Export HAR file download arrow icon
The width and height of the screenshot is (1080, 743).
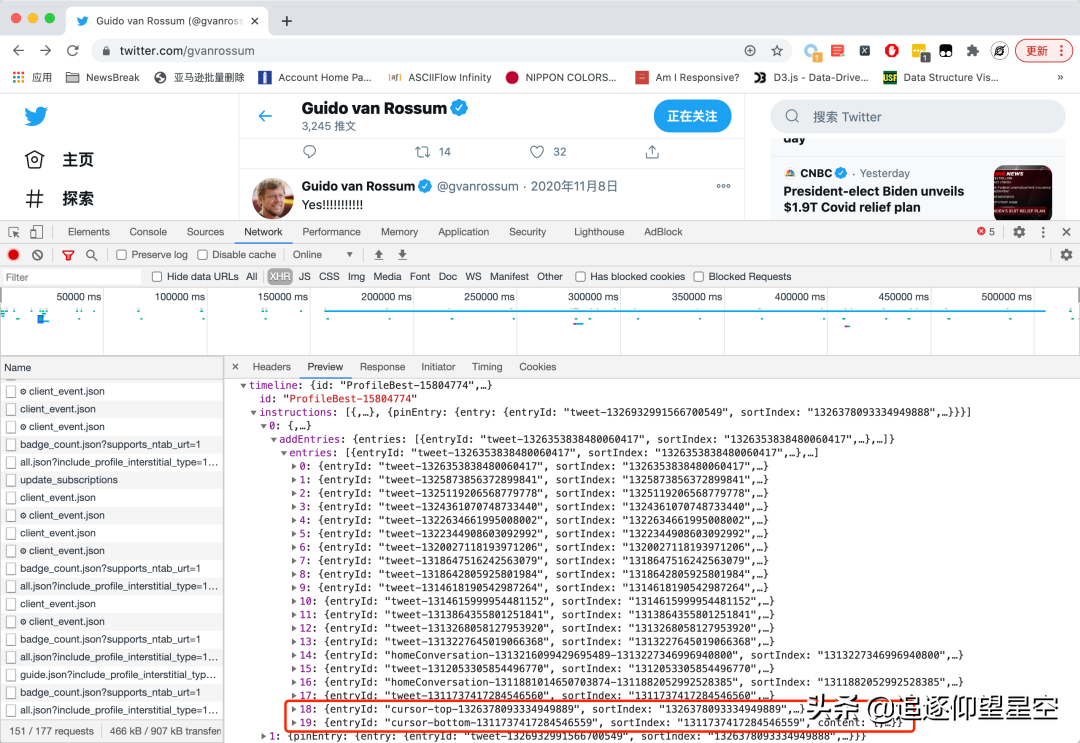click(402, 255)
